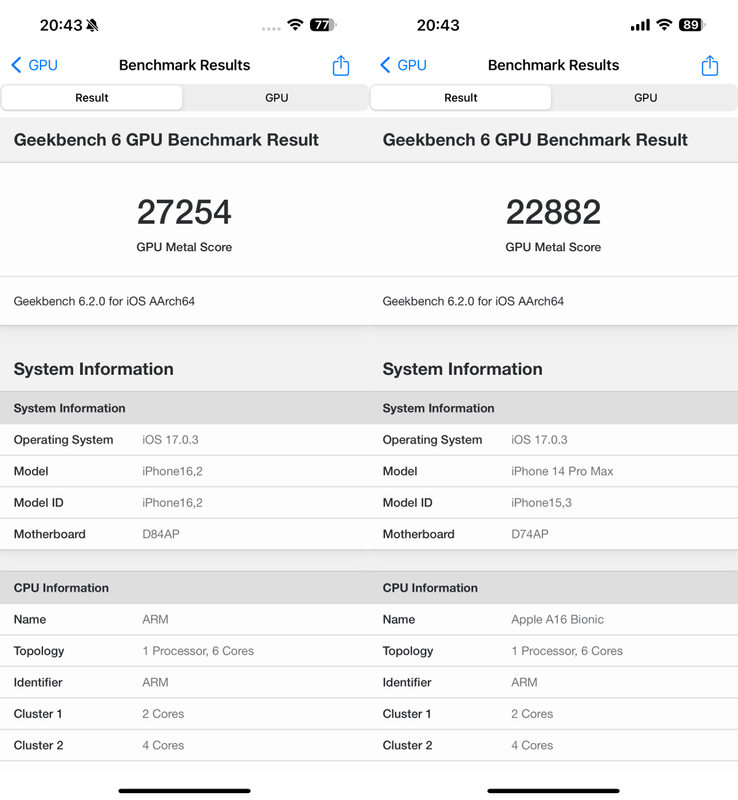This screenshot has width=738, height=800.
Task: Tap '1 Processor, 6 Cores' on right phone
Action: pos(567,651)
